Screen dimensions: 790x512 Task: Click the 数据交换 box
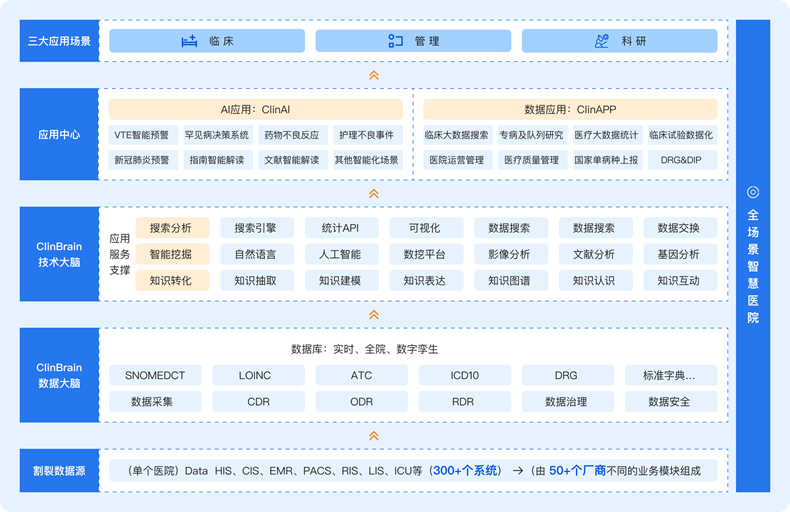tap(680, 228)
